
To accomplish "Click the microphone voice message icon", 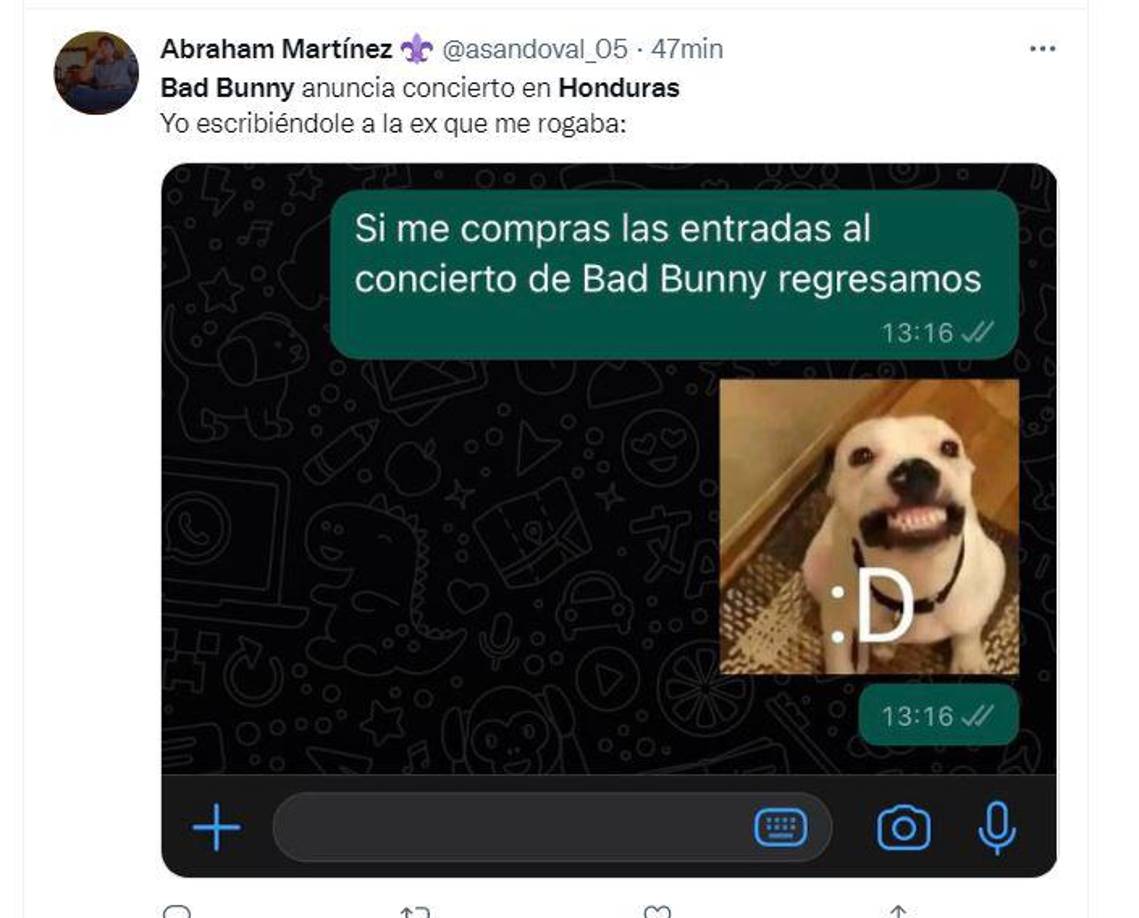I will tap(997, 827).
